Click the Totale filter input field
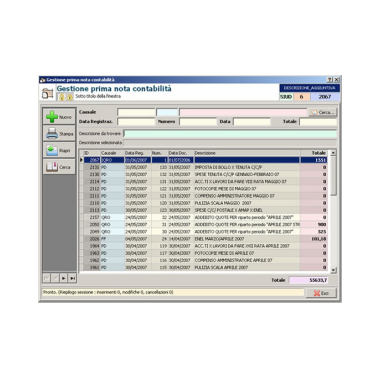 point(318,122)
